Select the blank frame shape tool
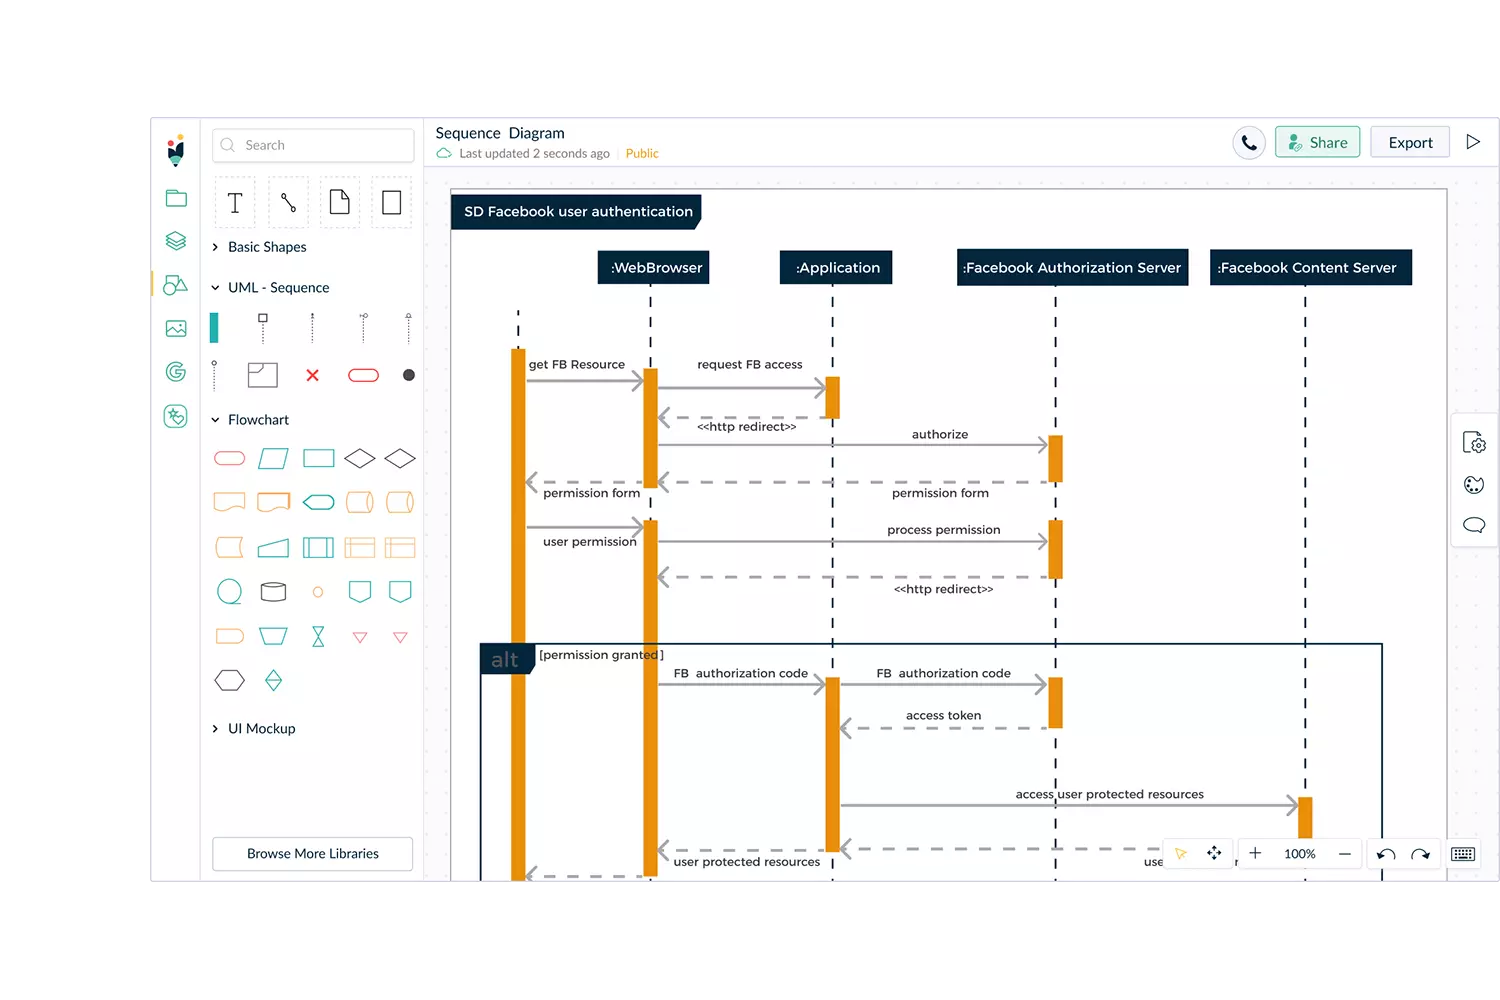Viewport: 1500px width, 1000px height. click(x=392, y=203)
